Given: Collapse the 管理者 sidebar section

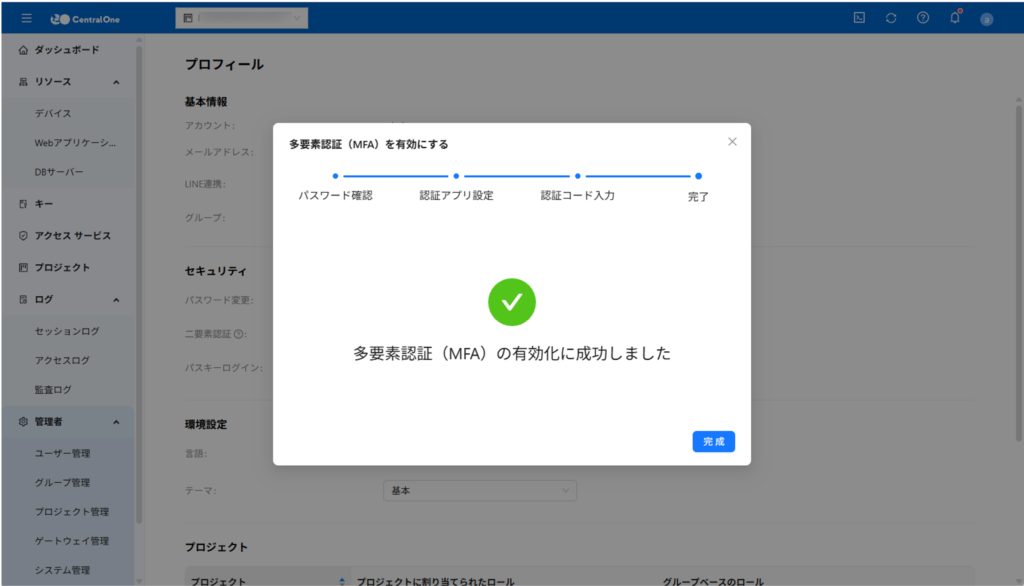Looking at the screenshot, I should (x=116, y=422).
